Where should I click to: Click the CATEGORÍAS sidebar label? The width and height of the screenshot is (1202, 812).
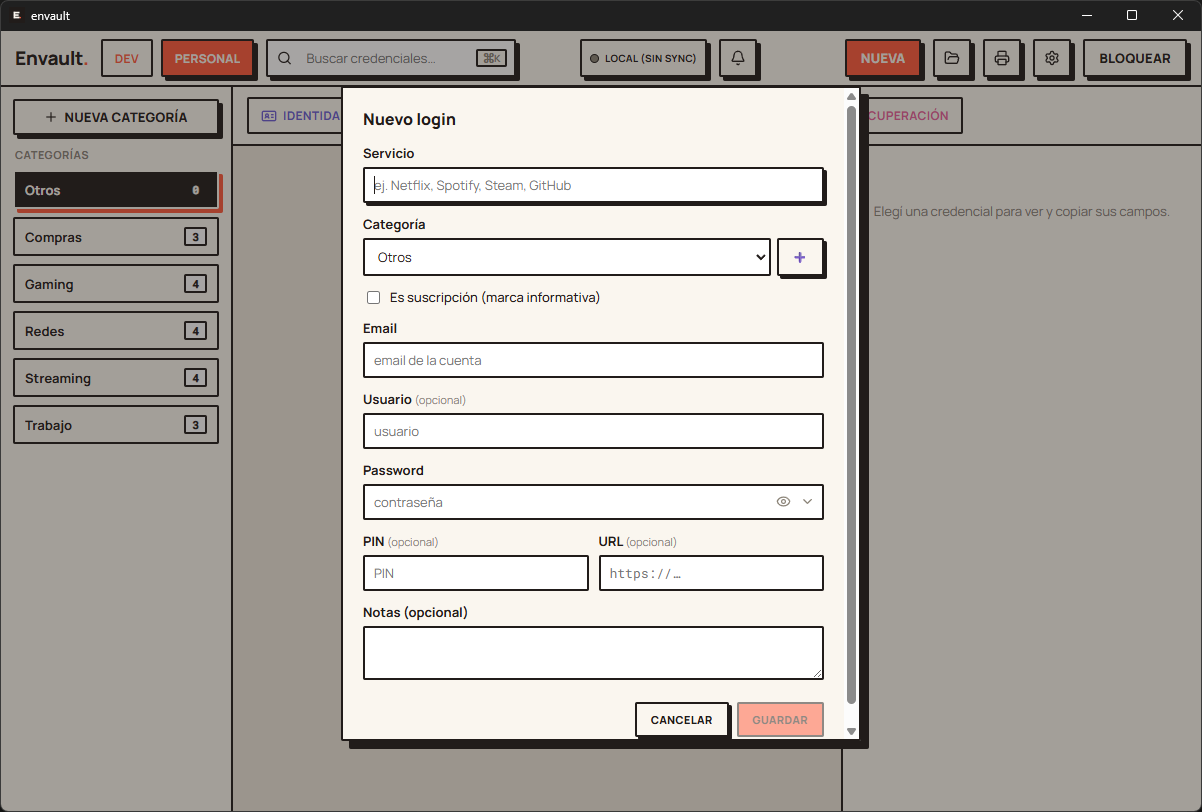point(52,155)
